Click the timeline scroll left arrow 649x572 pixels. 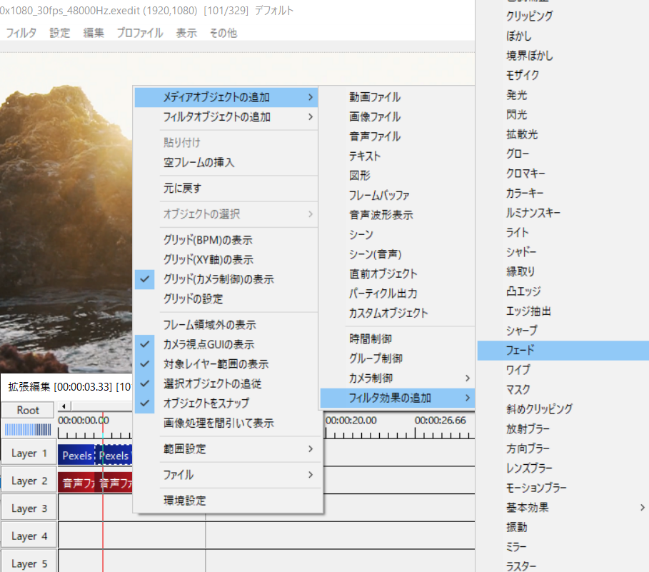click(x=63, y=406)
